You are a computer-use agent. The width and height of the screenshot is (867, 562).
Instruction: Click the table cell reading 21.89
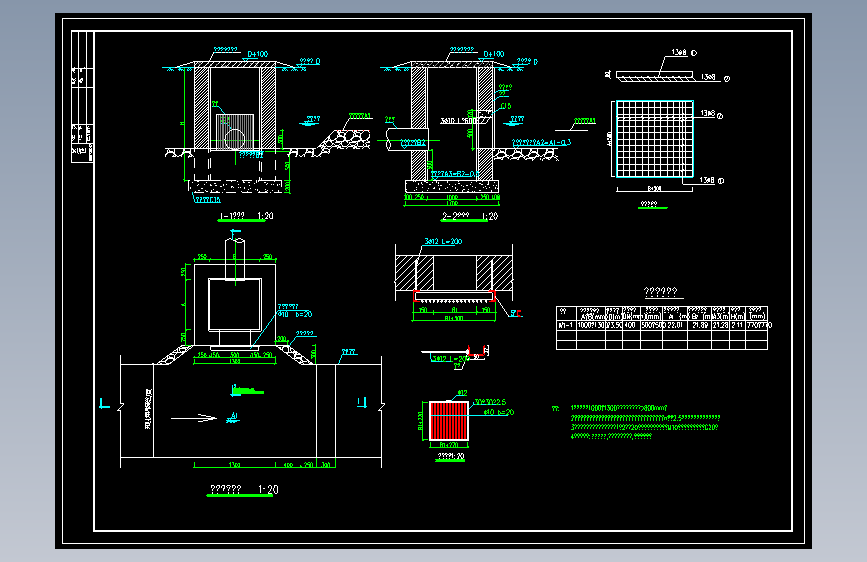[699, 325]
